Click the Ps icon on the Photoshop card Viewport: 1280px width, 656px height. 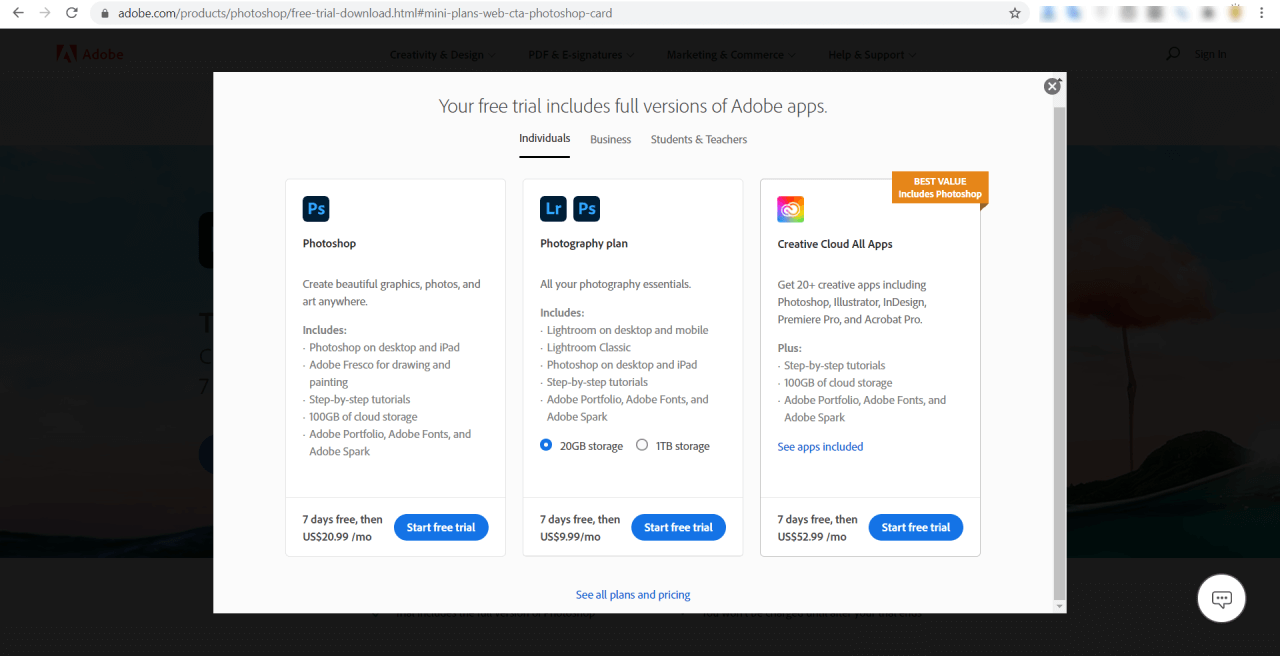[x=316, y=209]
